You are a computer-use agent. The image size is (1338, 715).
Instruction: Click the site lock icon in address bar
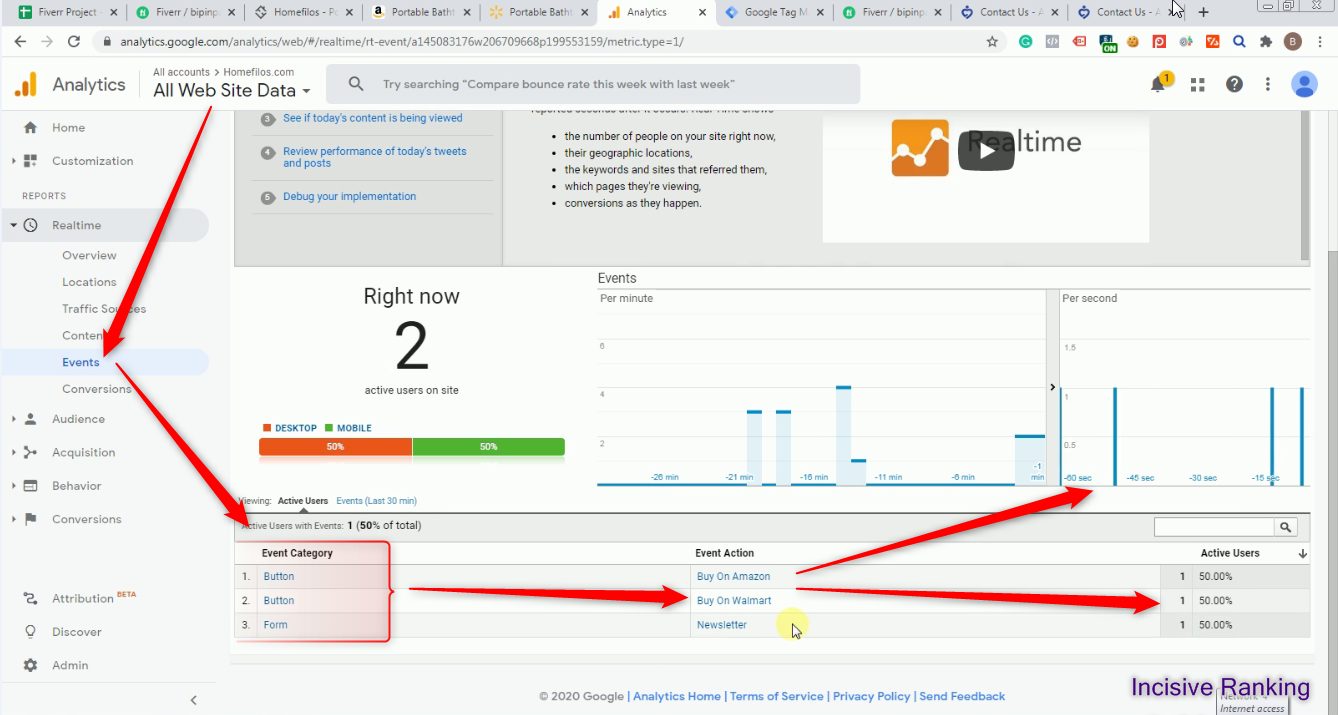coord(106,42)
